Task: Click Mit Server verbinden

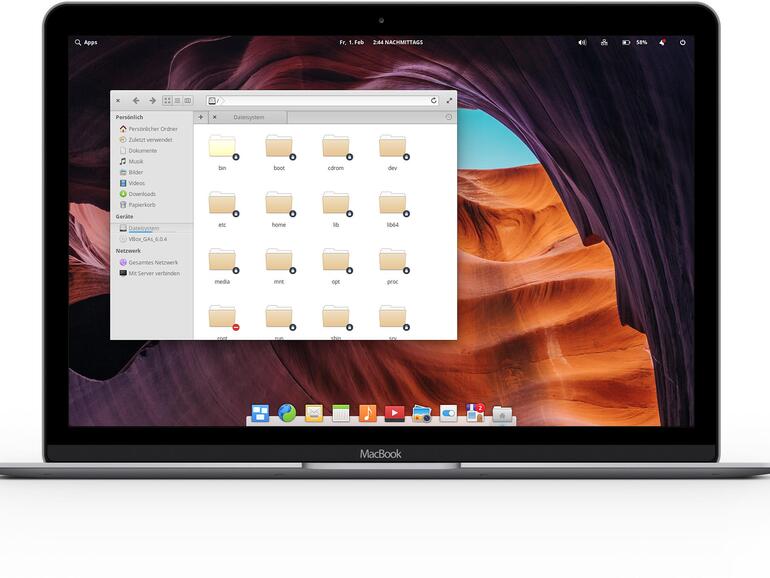Action: pos(152,274)
